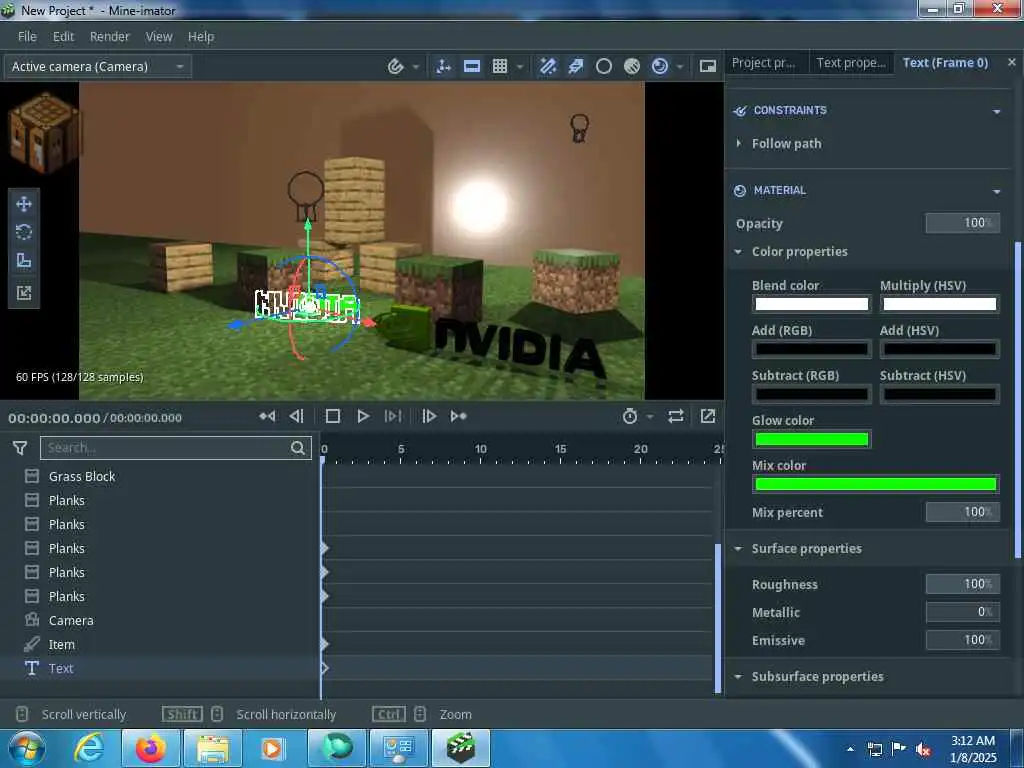This screenshot has height=768, width=1024.
Task: Open the Edit menu
Action: (x=63, y=37)
